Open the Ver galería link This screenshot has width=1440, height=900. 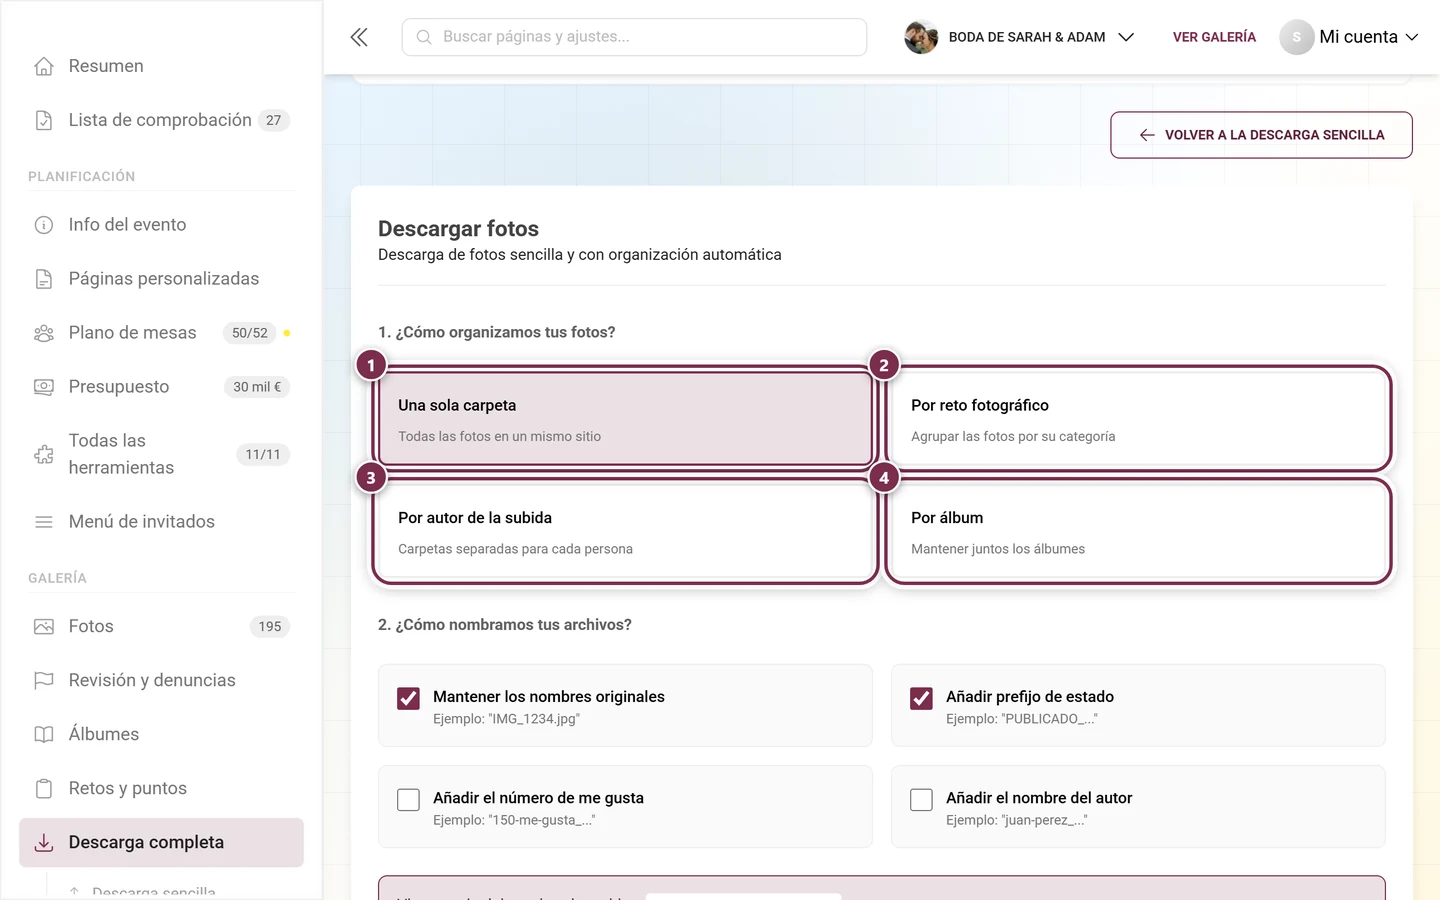point(1214,37)
